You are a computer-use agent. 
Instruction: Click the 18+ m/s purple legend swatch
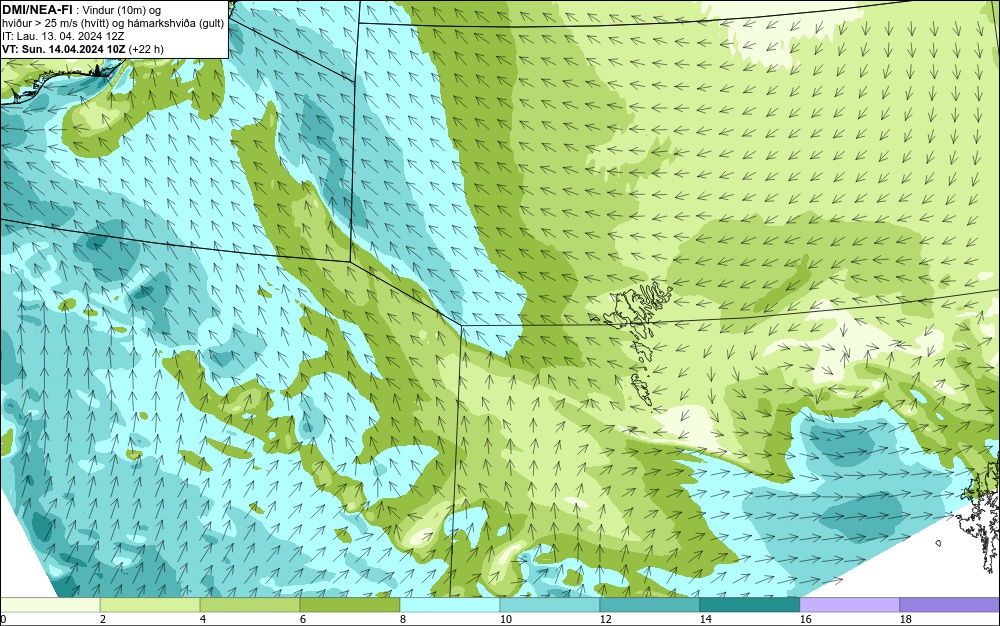950,605
